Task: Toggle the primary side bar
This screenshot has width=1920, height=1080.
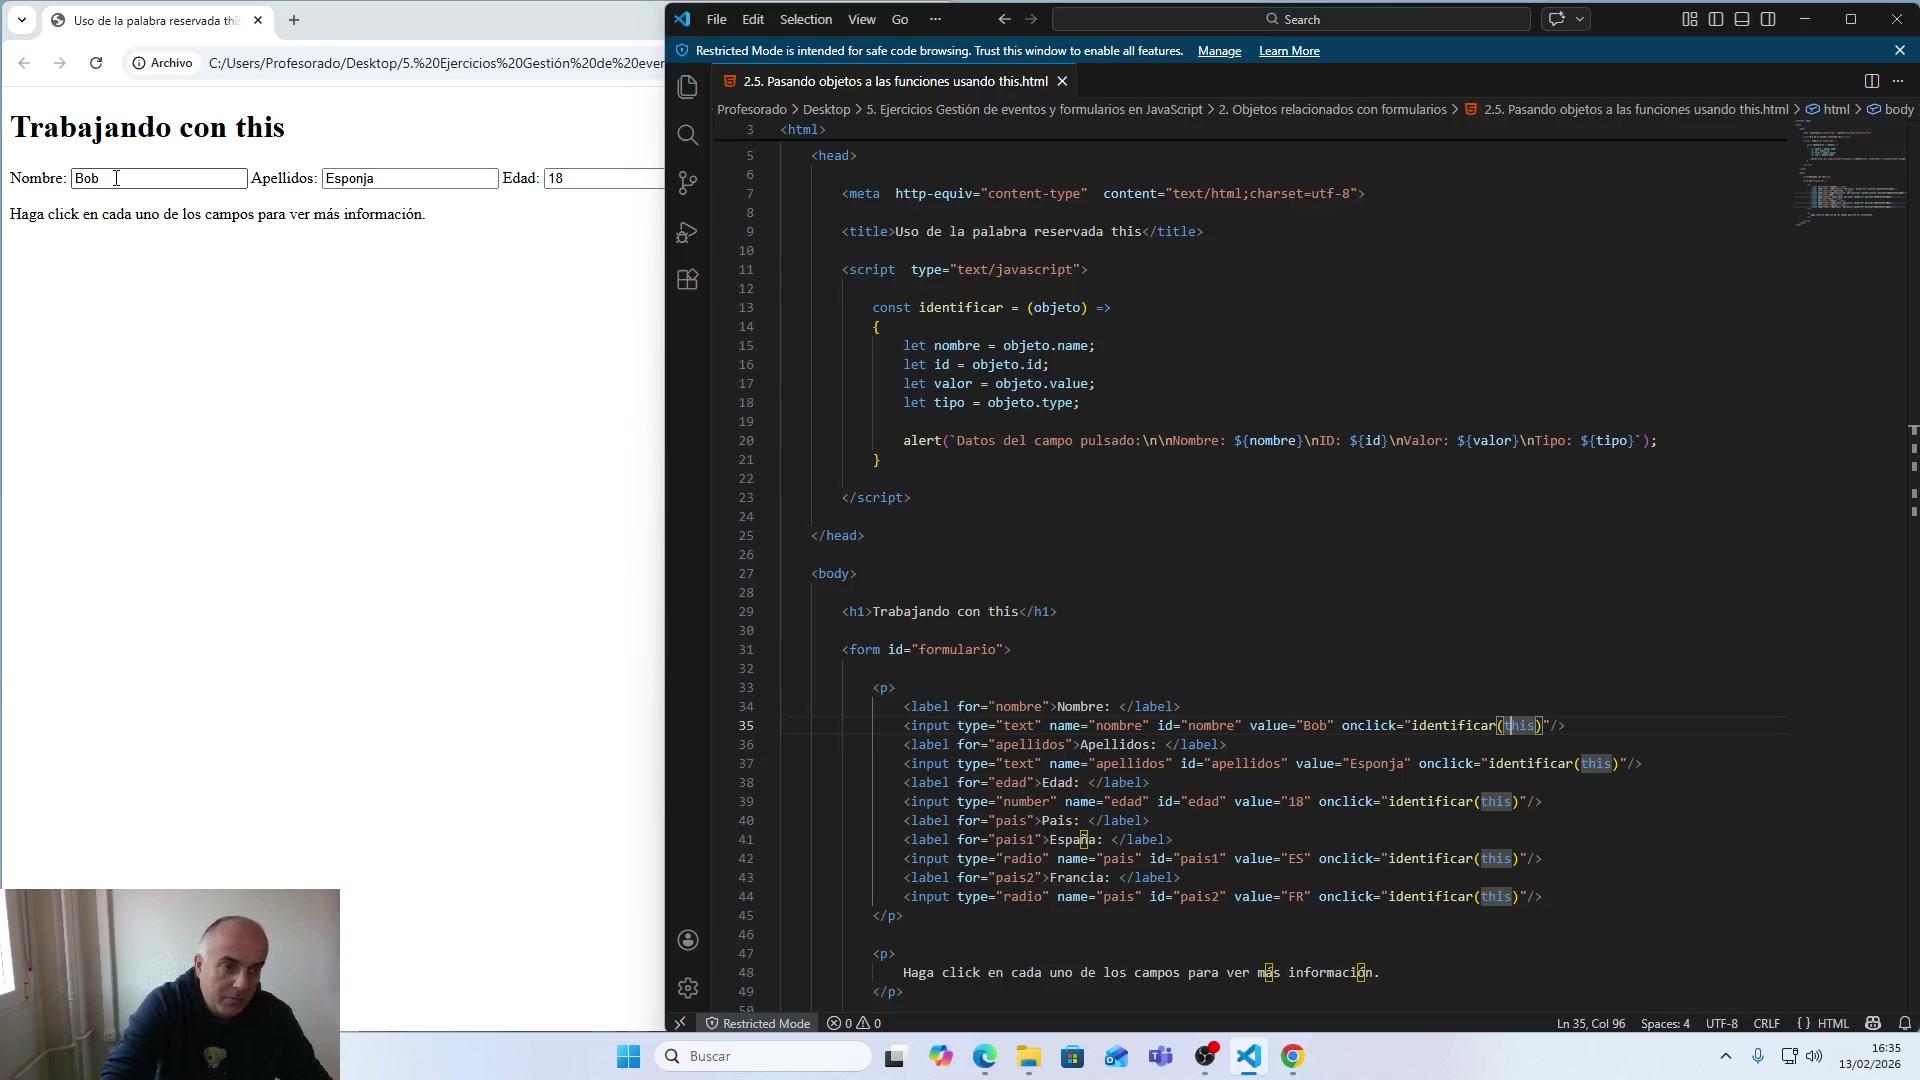Action: coord(1716,19)
